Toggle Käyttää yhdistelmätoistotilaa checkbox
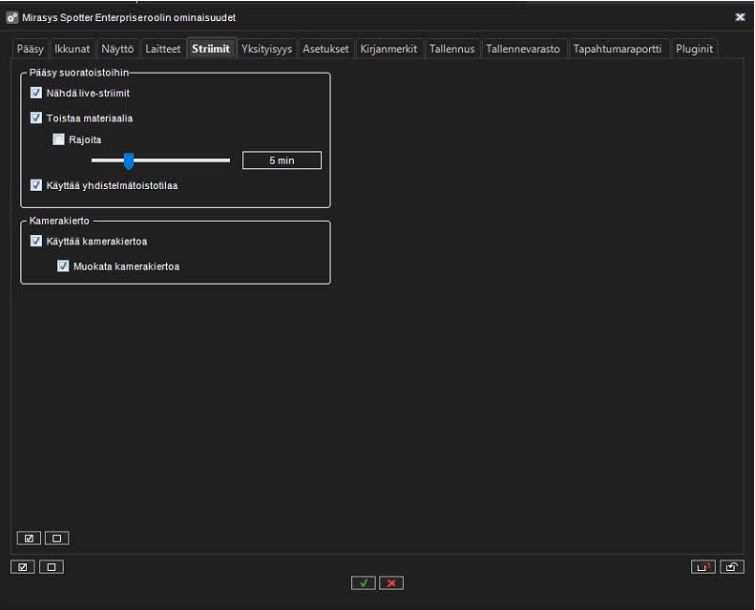755x610 pixels. tap(36, 185)
